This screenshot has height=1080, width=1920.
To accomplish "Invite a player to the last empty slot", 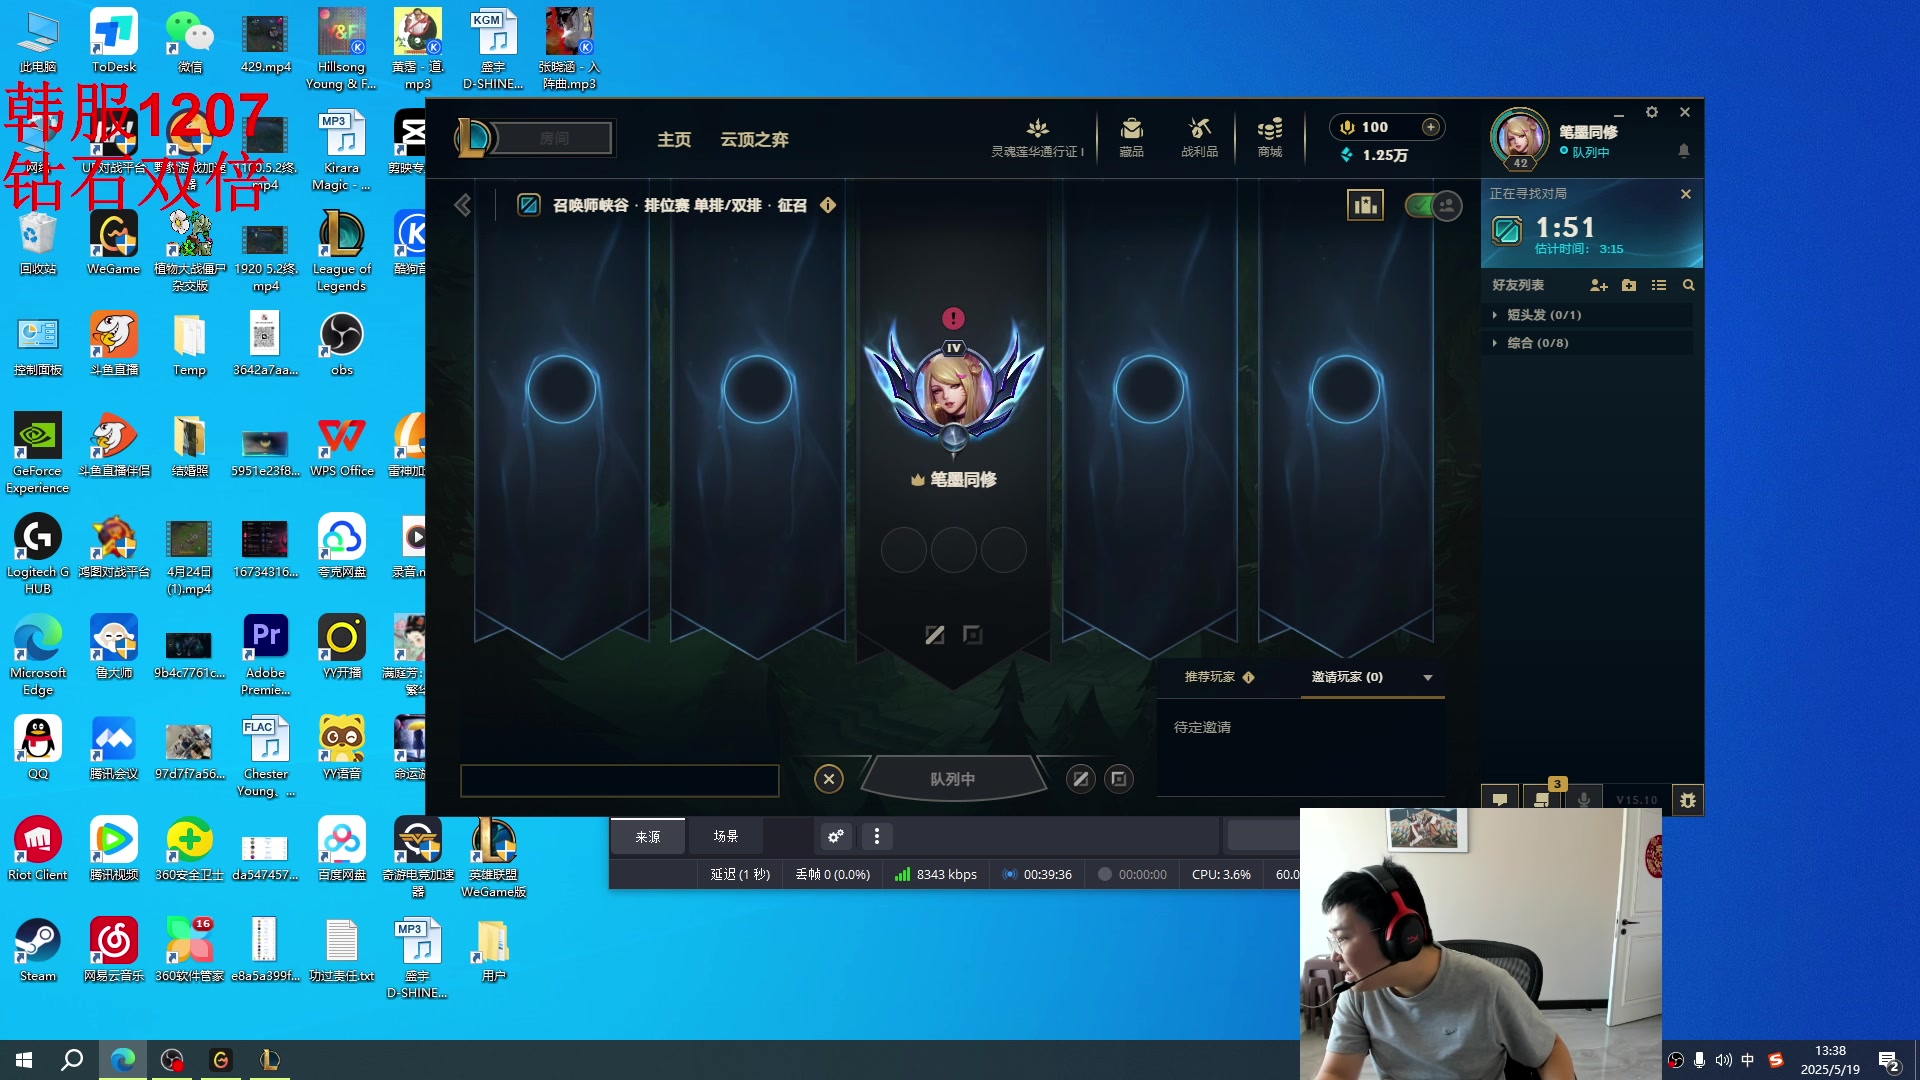I will pos(1346,389).
